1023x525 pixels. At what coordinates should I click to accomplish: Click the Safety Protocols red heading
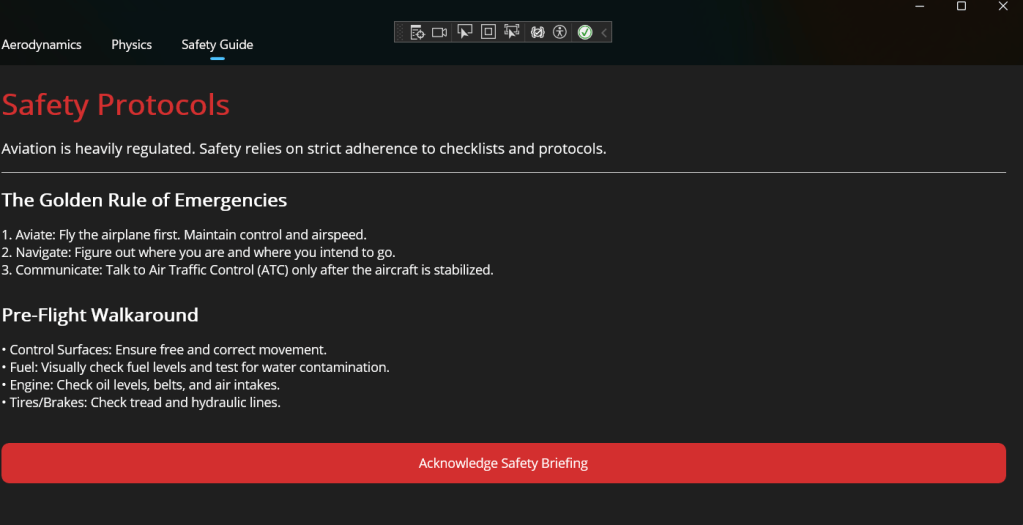[x=115, y=104]
